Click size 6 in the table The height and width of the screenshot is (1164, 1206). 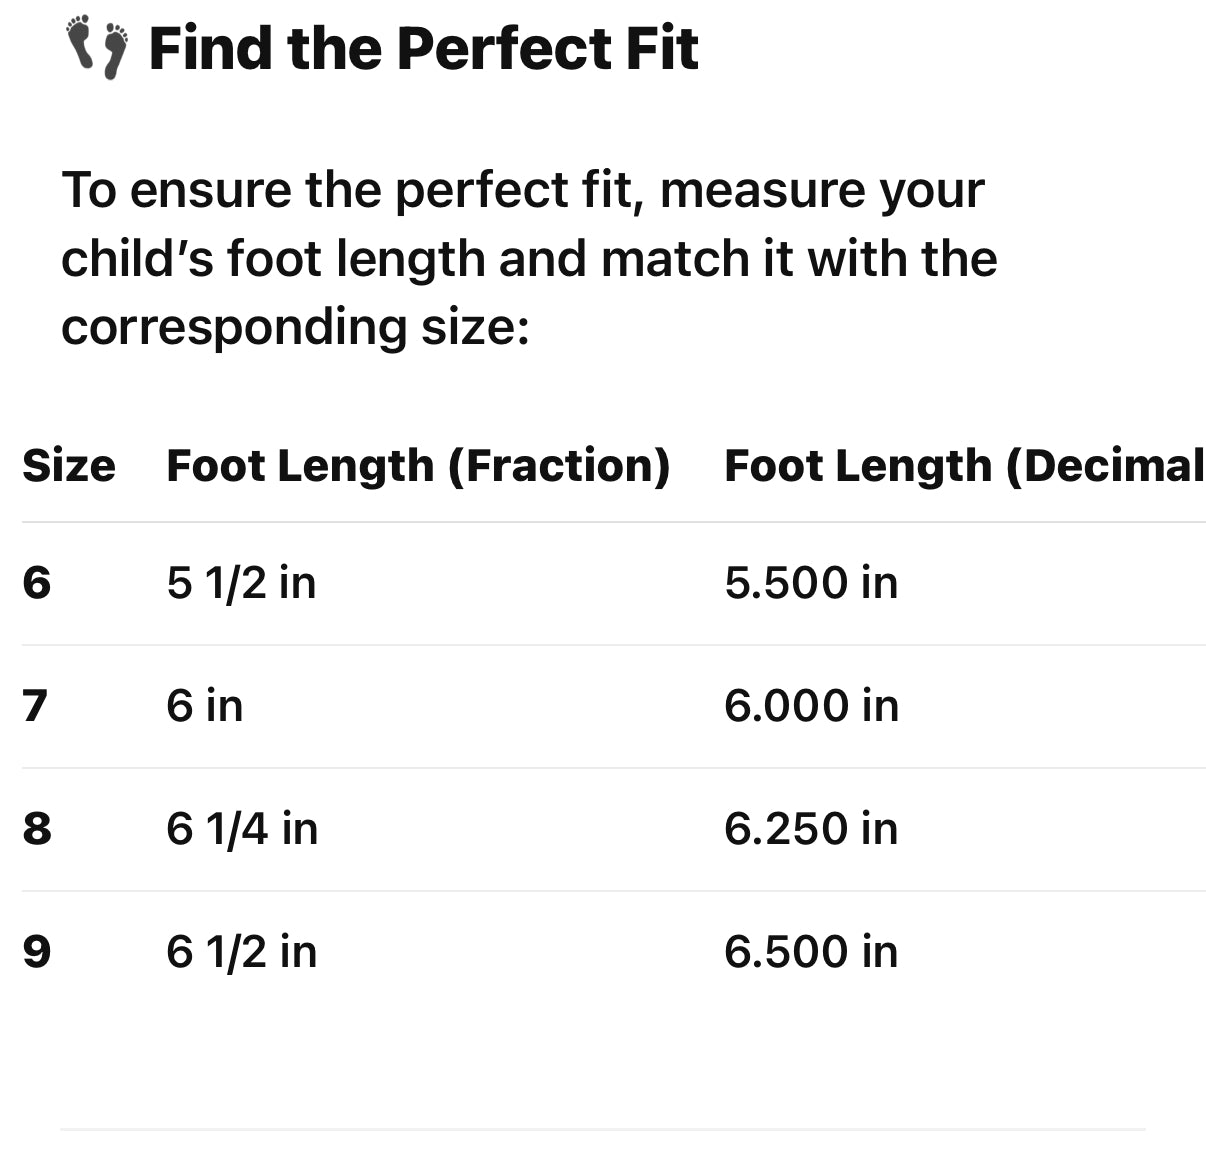pos(37,583)
